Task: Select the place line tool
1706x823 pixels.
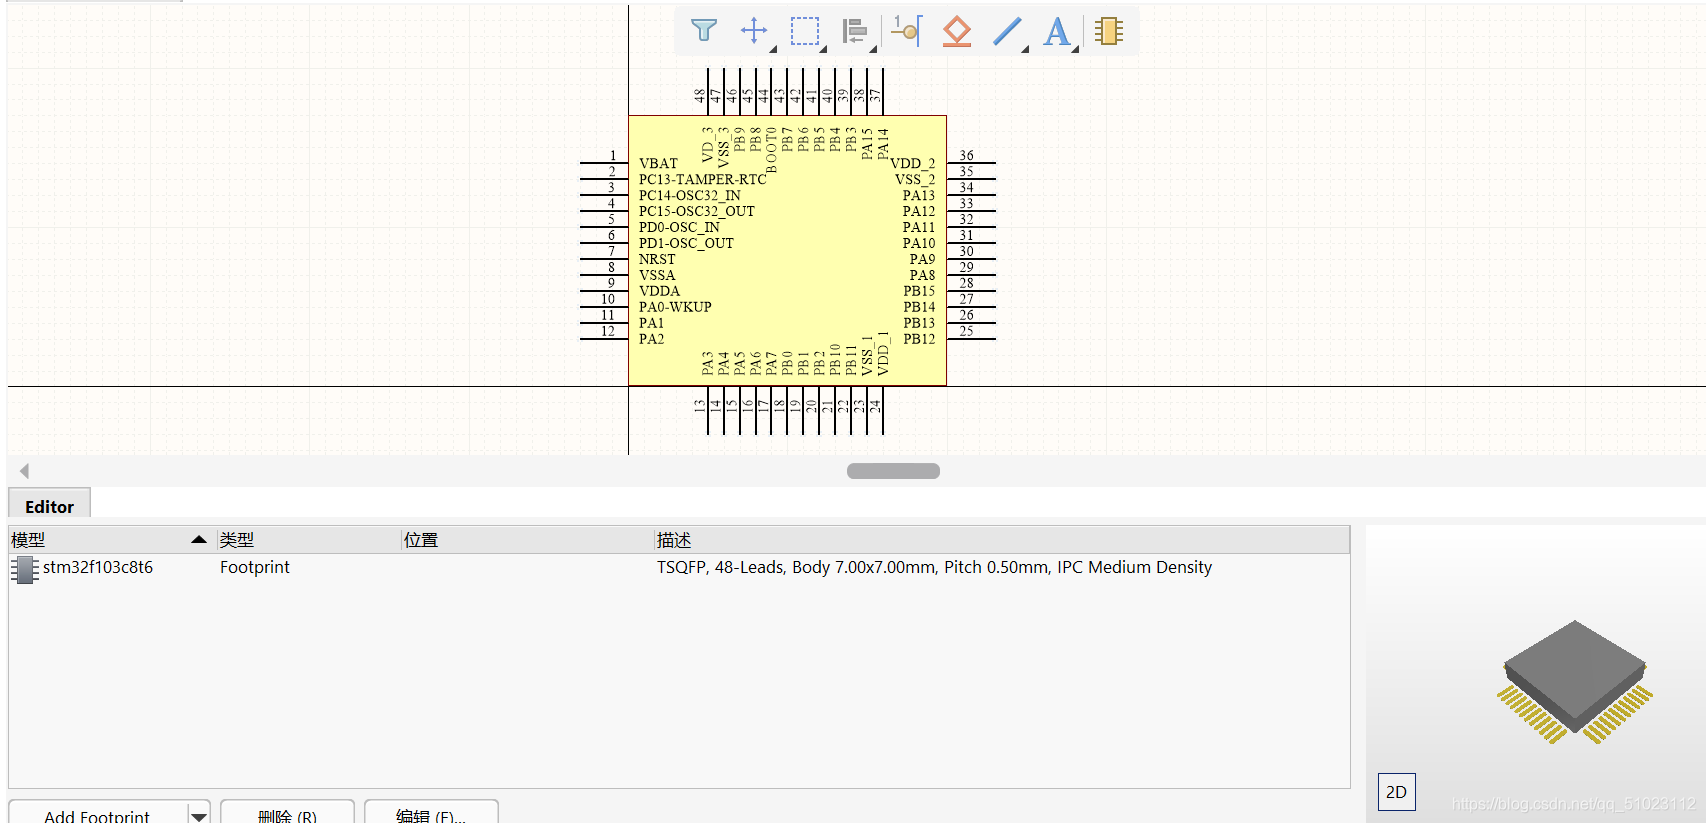Action: click(x=1007, y=31)
